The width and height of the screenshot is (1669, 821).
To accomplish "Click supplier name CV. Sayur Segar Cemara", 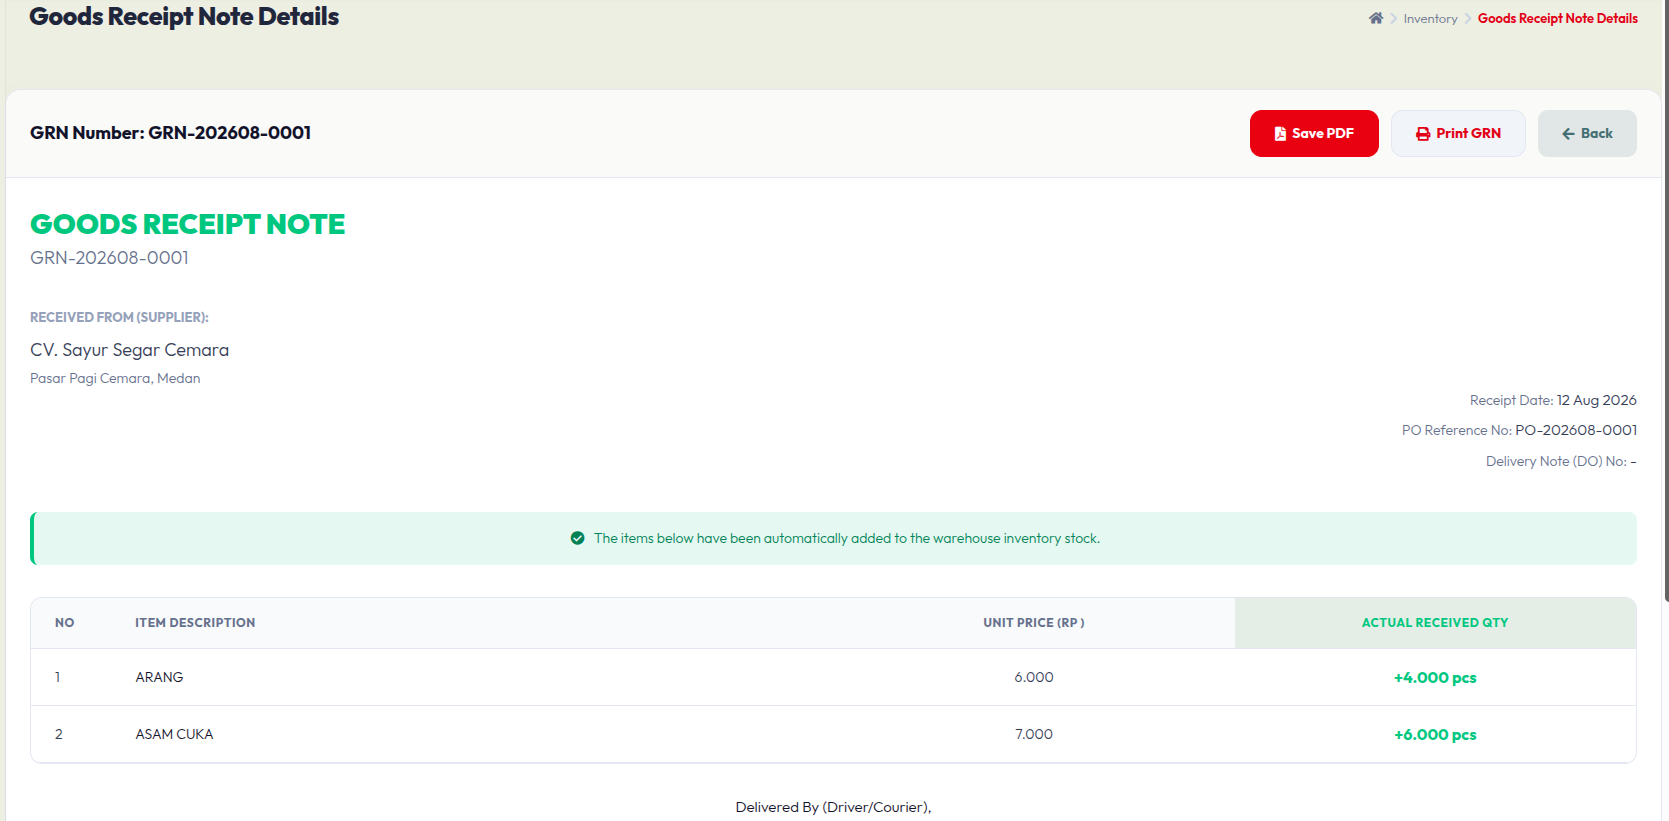I will click(130, 350).
